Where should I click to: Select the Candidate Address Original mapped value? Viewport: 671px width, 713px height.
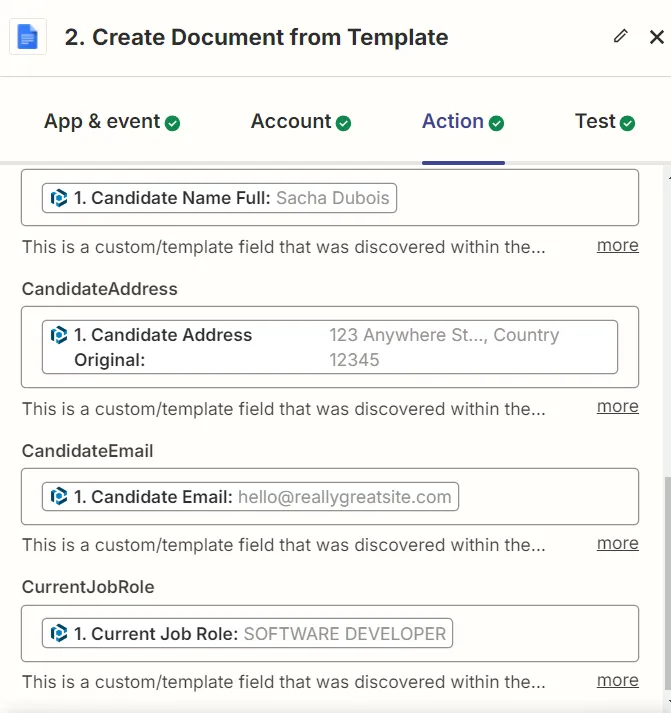330,347
